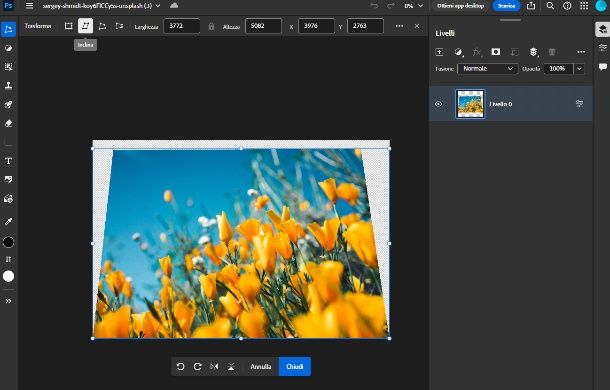Image resolution: width=610 pixels, height=390 pixels.
Task: Open more transform options ellipsis
Action: (399, 26)
